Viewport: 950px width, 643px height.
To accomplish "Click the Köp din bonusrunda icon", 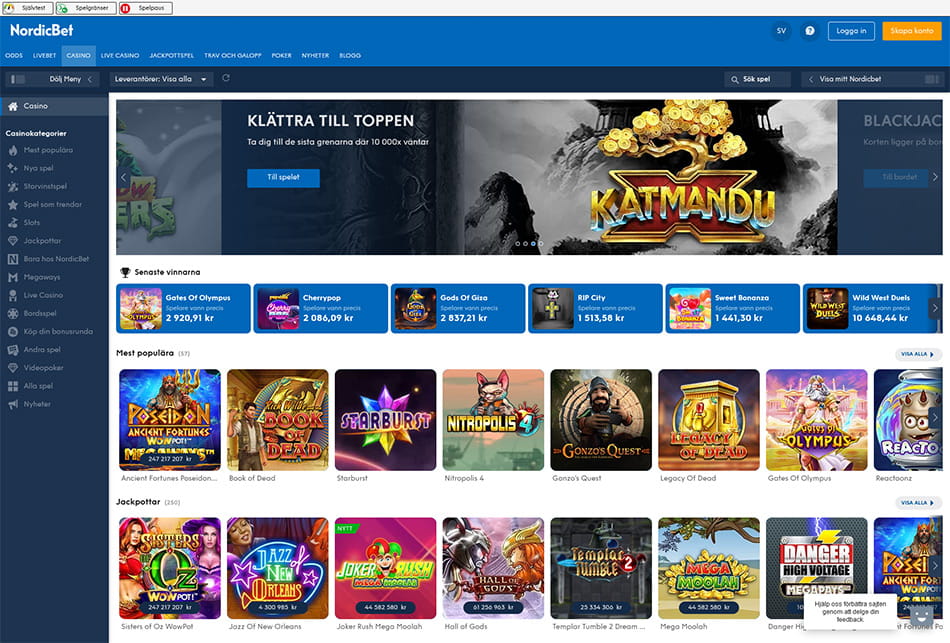I will click(13, 332).
